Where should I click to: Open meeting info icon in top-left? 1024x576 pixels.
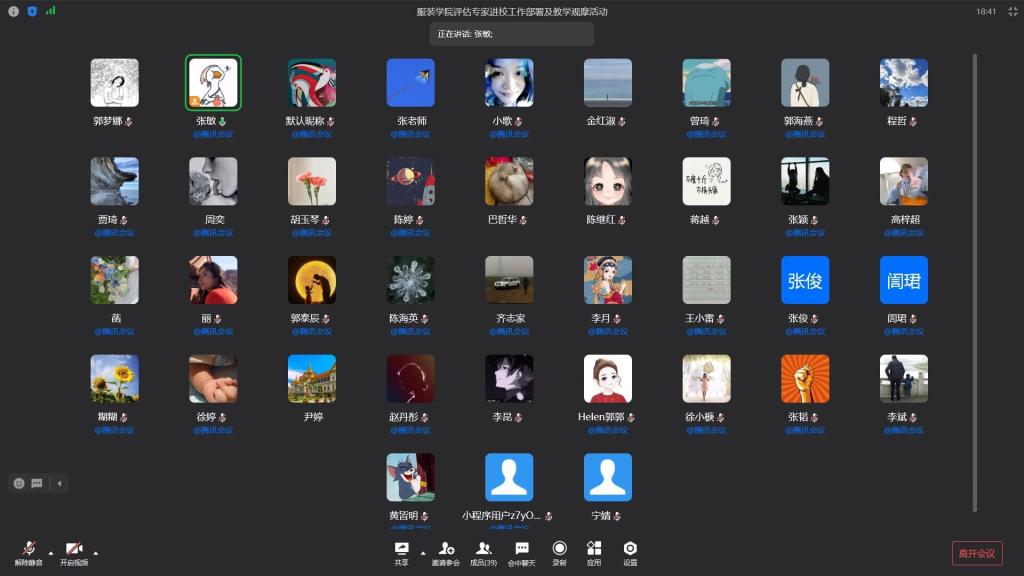[13, 11]
